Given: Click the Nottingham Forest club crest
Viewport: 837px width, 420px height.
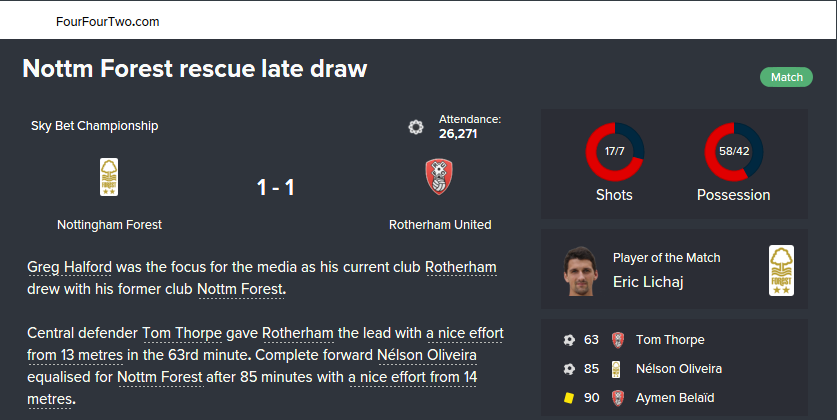Looking at the screenshot, I should coord(109,177).
